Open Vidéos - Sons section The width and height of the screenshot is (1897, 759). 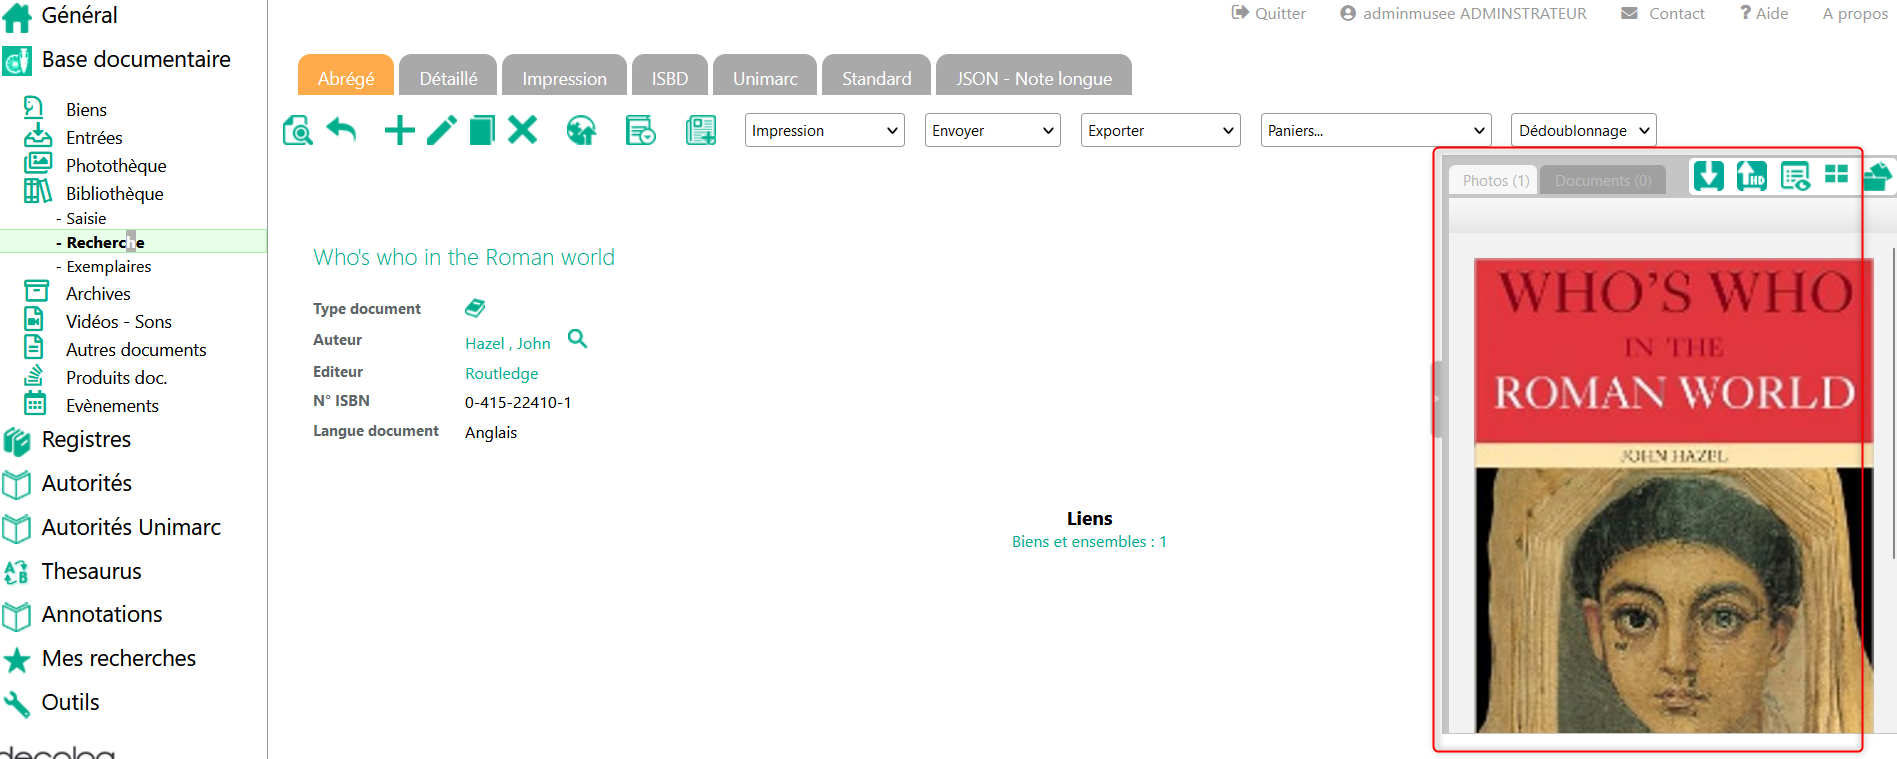pos(119,321)
